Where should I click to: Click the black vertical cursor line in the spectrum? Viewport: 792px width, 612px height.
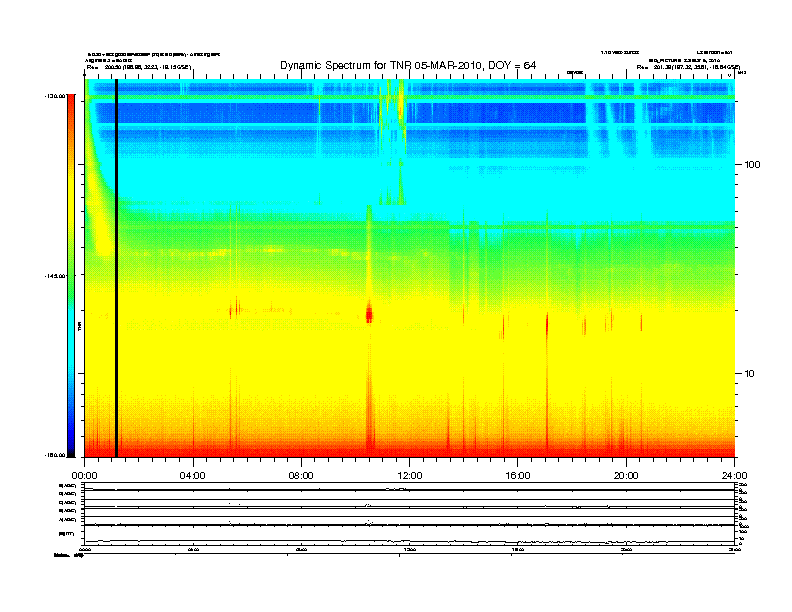pos(116,268)
